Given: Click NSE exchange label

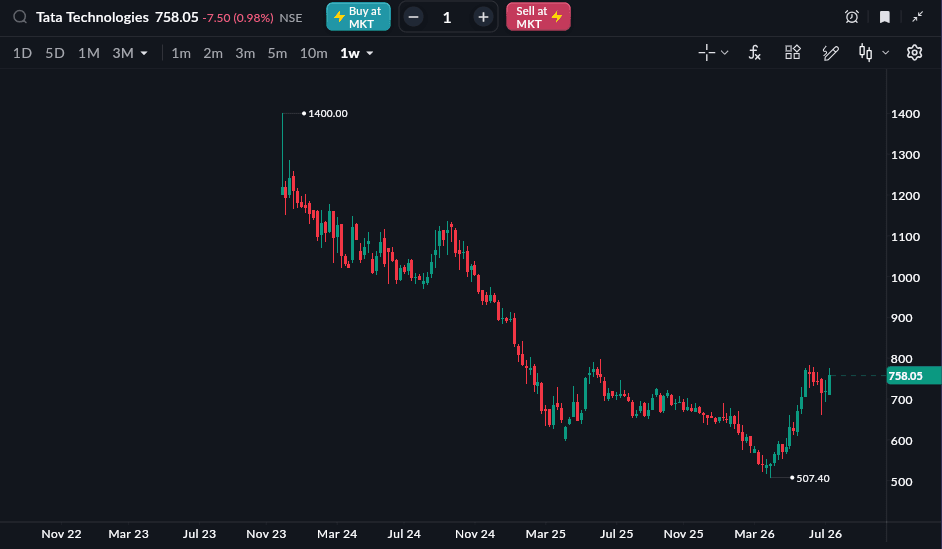Looking at the screenshot, I should 291,18.
